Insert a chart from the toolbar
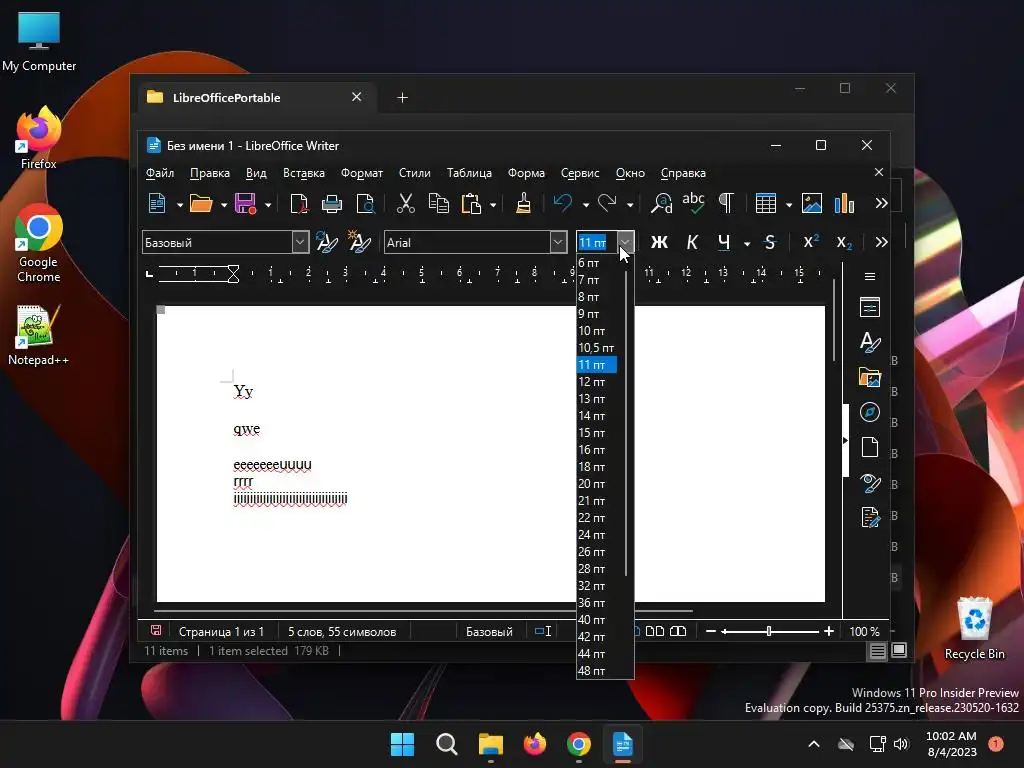 point(844,204)
